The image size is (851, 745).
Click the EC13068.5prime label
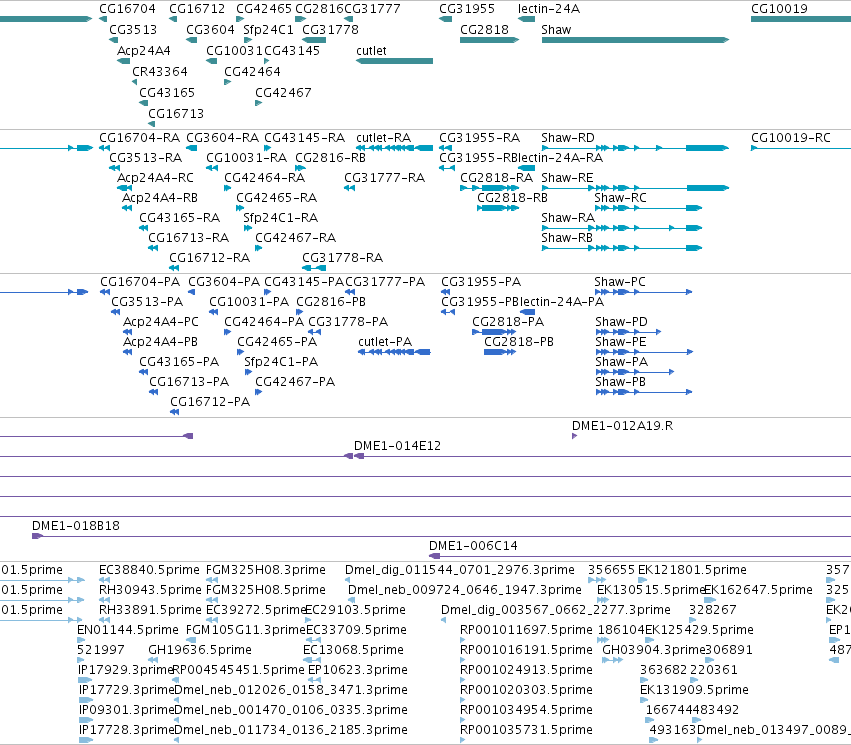point(353,650)
